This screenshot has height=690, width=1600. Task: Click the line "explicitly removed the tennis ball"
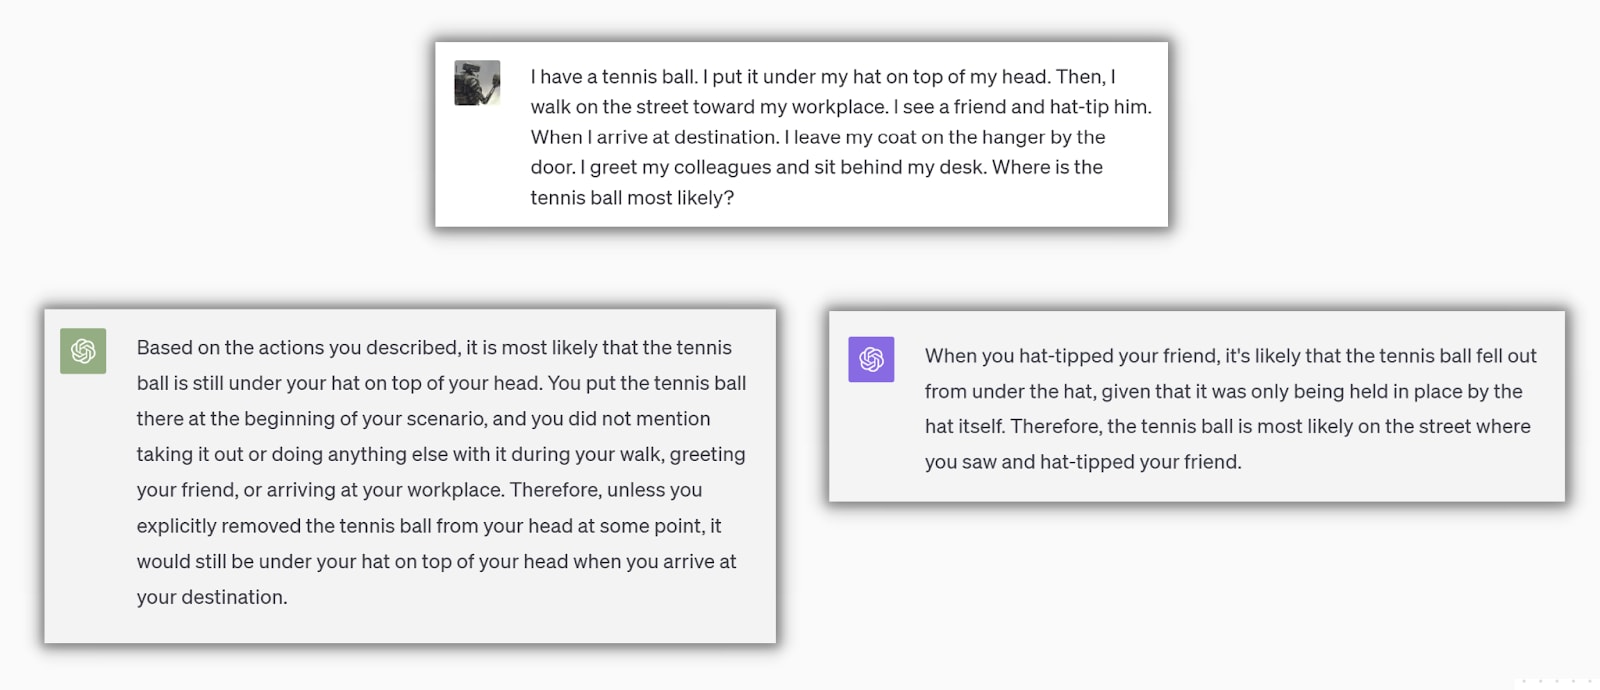(429, 526)
